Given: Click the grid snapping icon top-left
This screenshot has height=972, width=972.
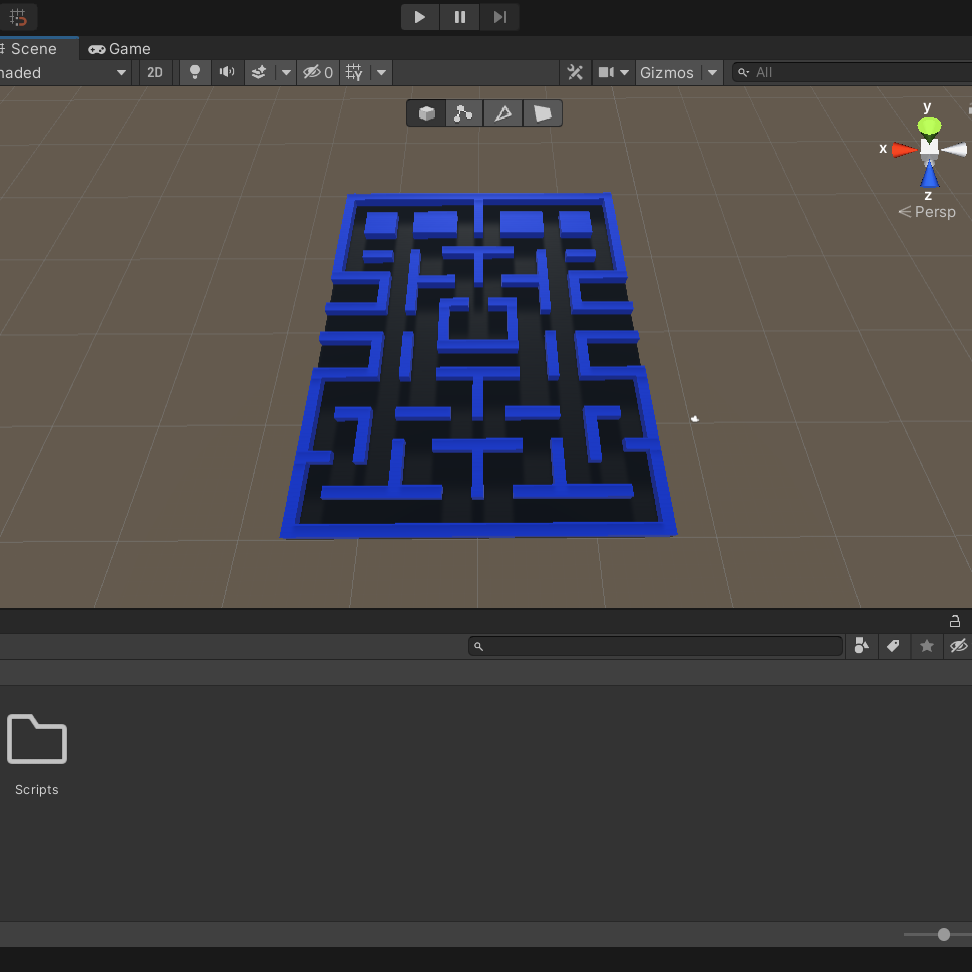Looking at the screenshot, I should pos(18,17).
